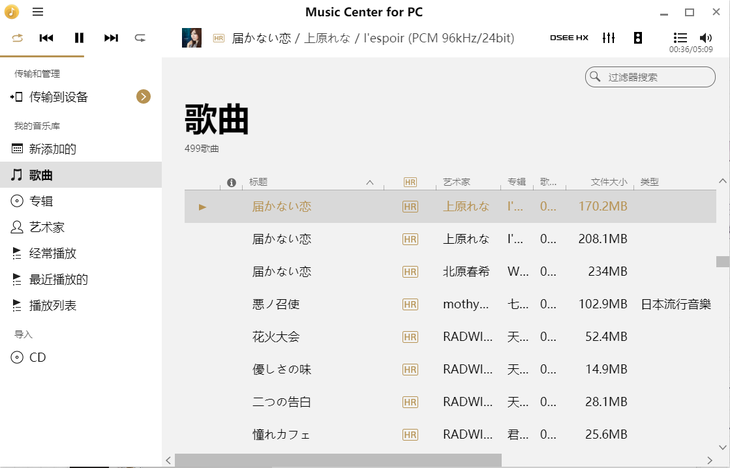
Task: Click artist mothy... in 悪ノ召使 row
Action: (466, 304)
